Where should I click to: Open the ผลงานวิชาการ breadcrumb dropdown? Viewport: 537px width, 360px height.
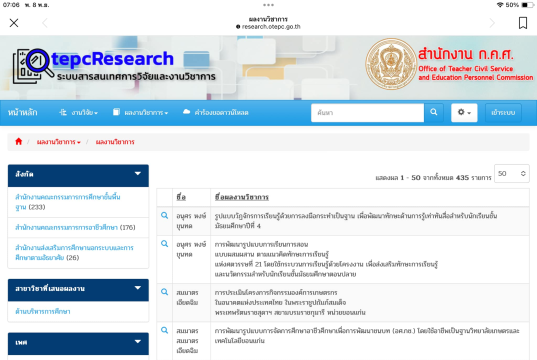pos(59,142)
